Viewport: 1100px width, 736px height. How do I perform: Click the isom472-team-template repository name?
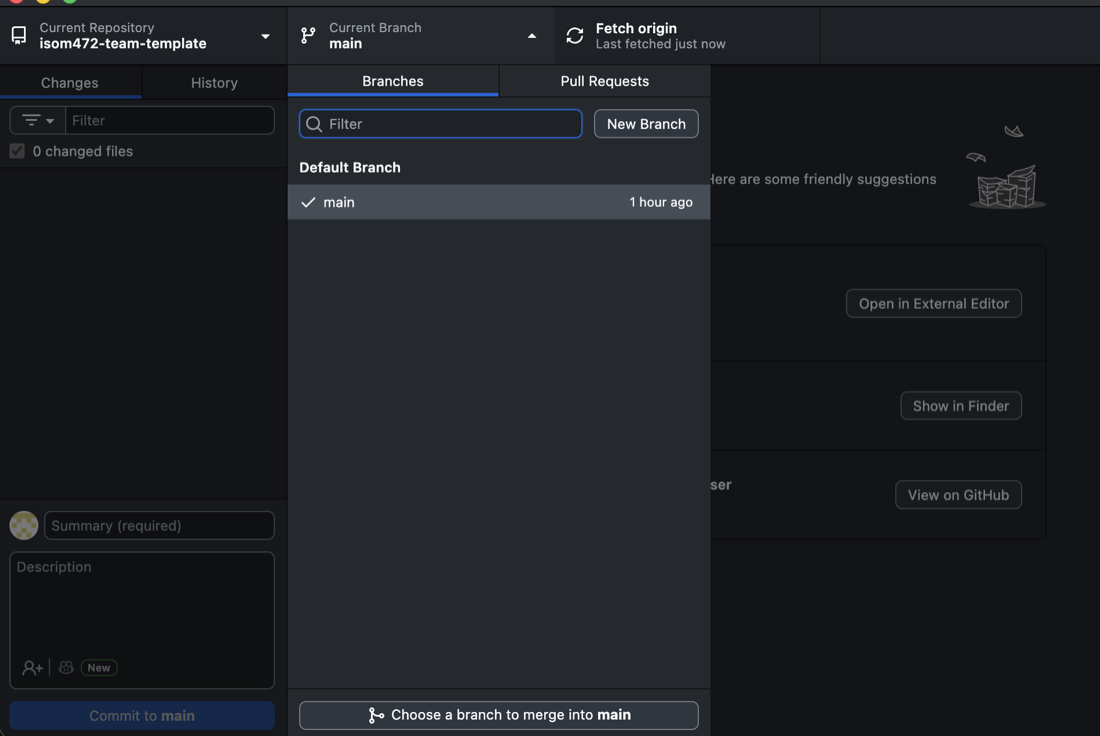123,44
